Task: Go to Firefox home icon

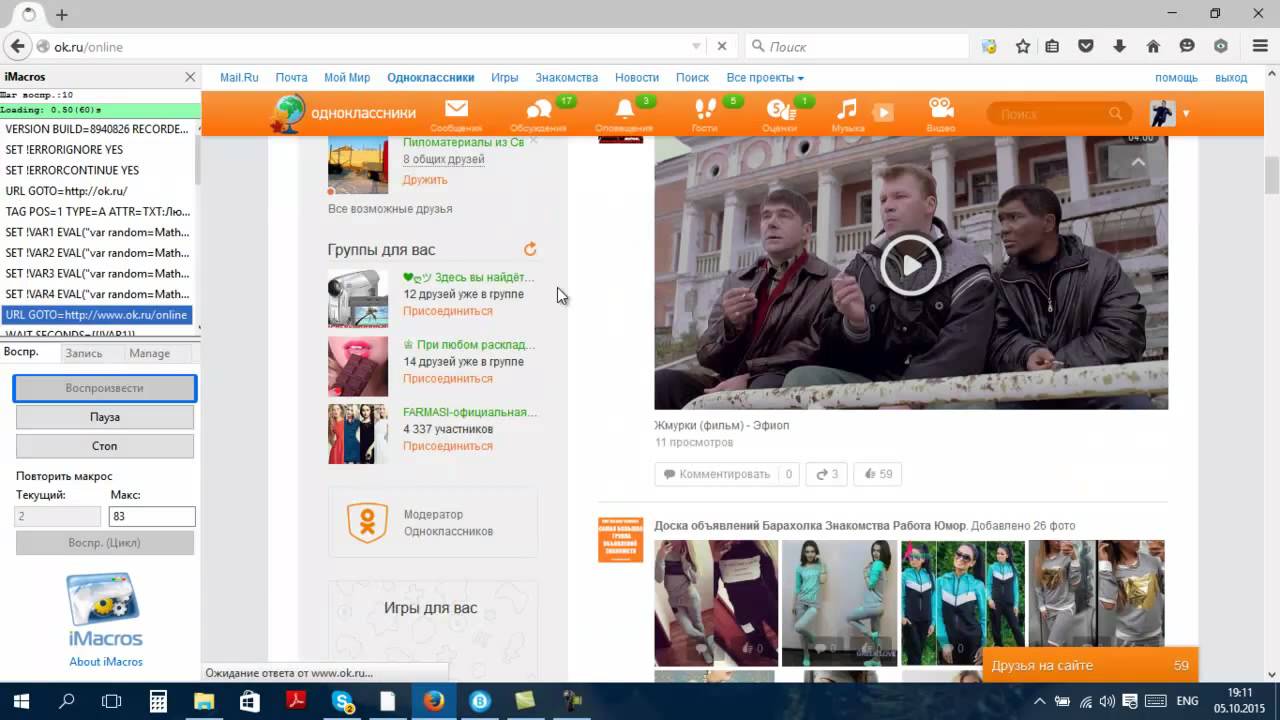Action: pos(1152,46)
